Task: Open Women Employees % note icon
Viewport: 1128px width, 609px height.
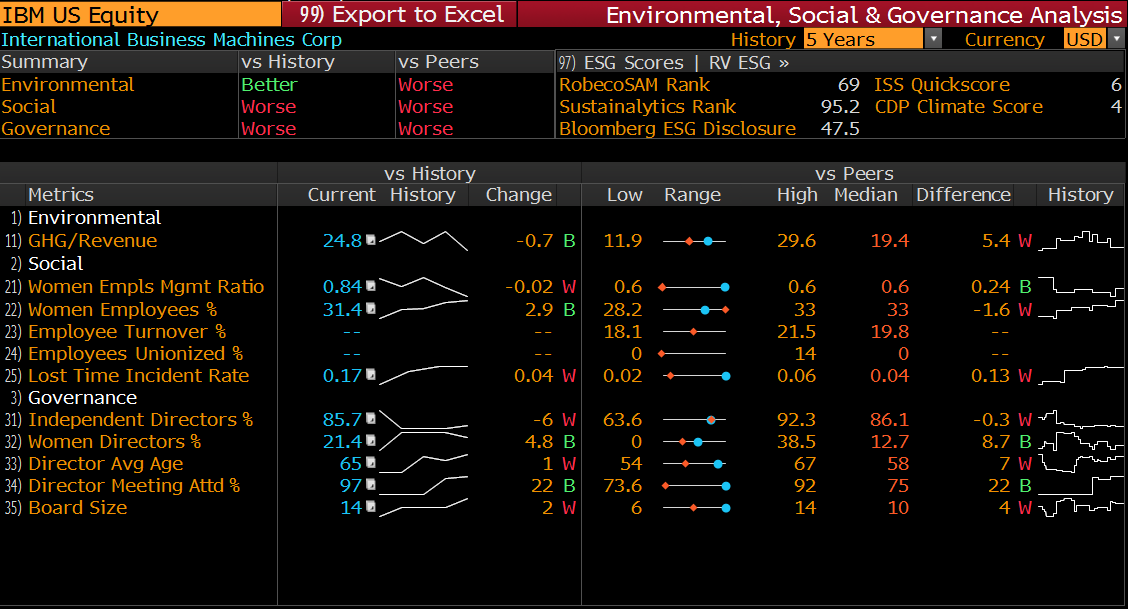Action: point(371,308)
